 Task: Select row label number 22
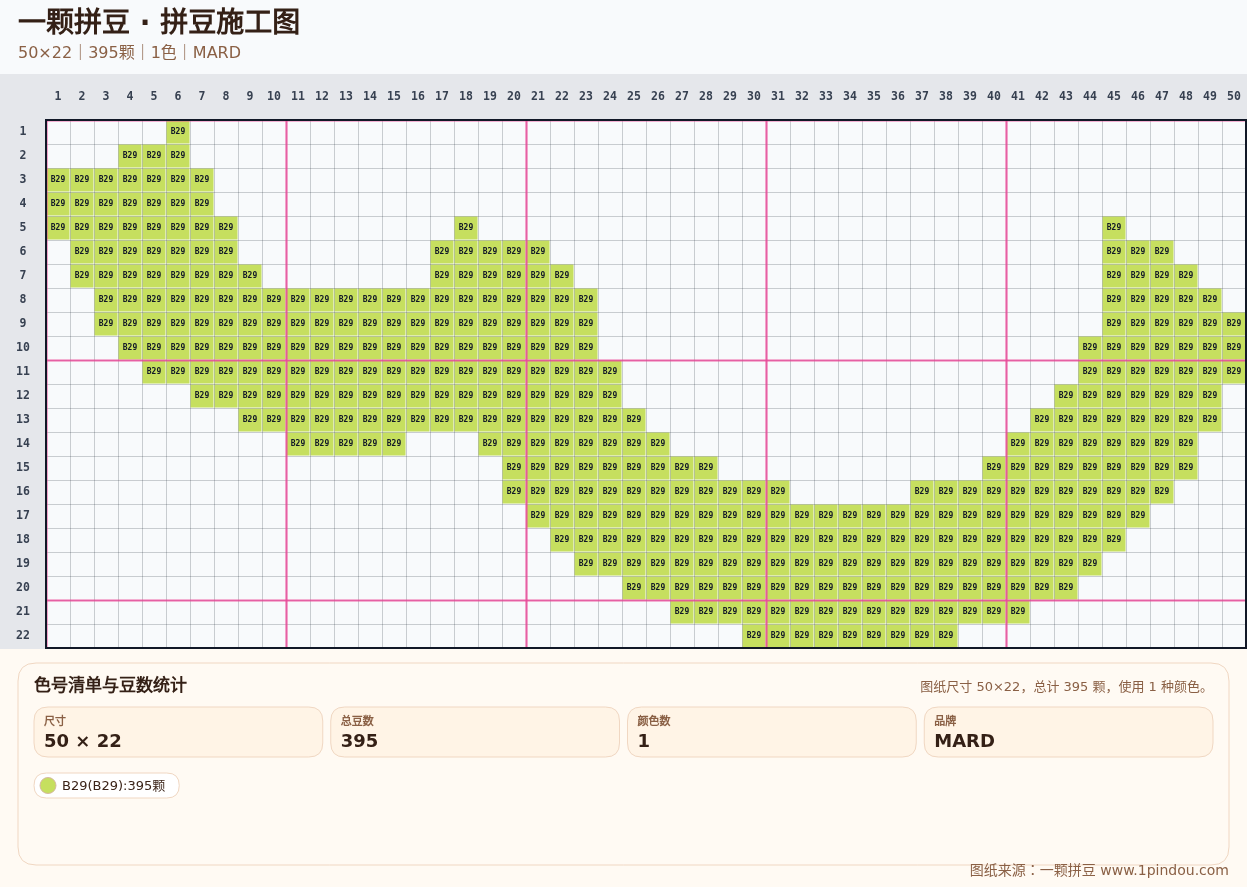pos(23,636)
